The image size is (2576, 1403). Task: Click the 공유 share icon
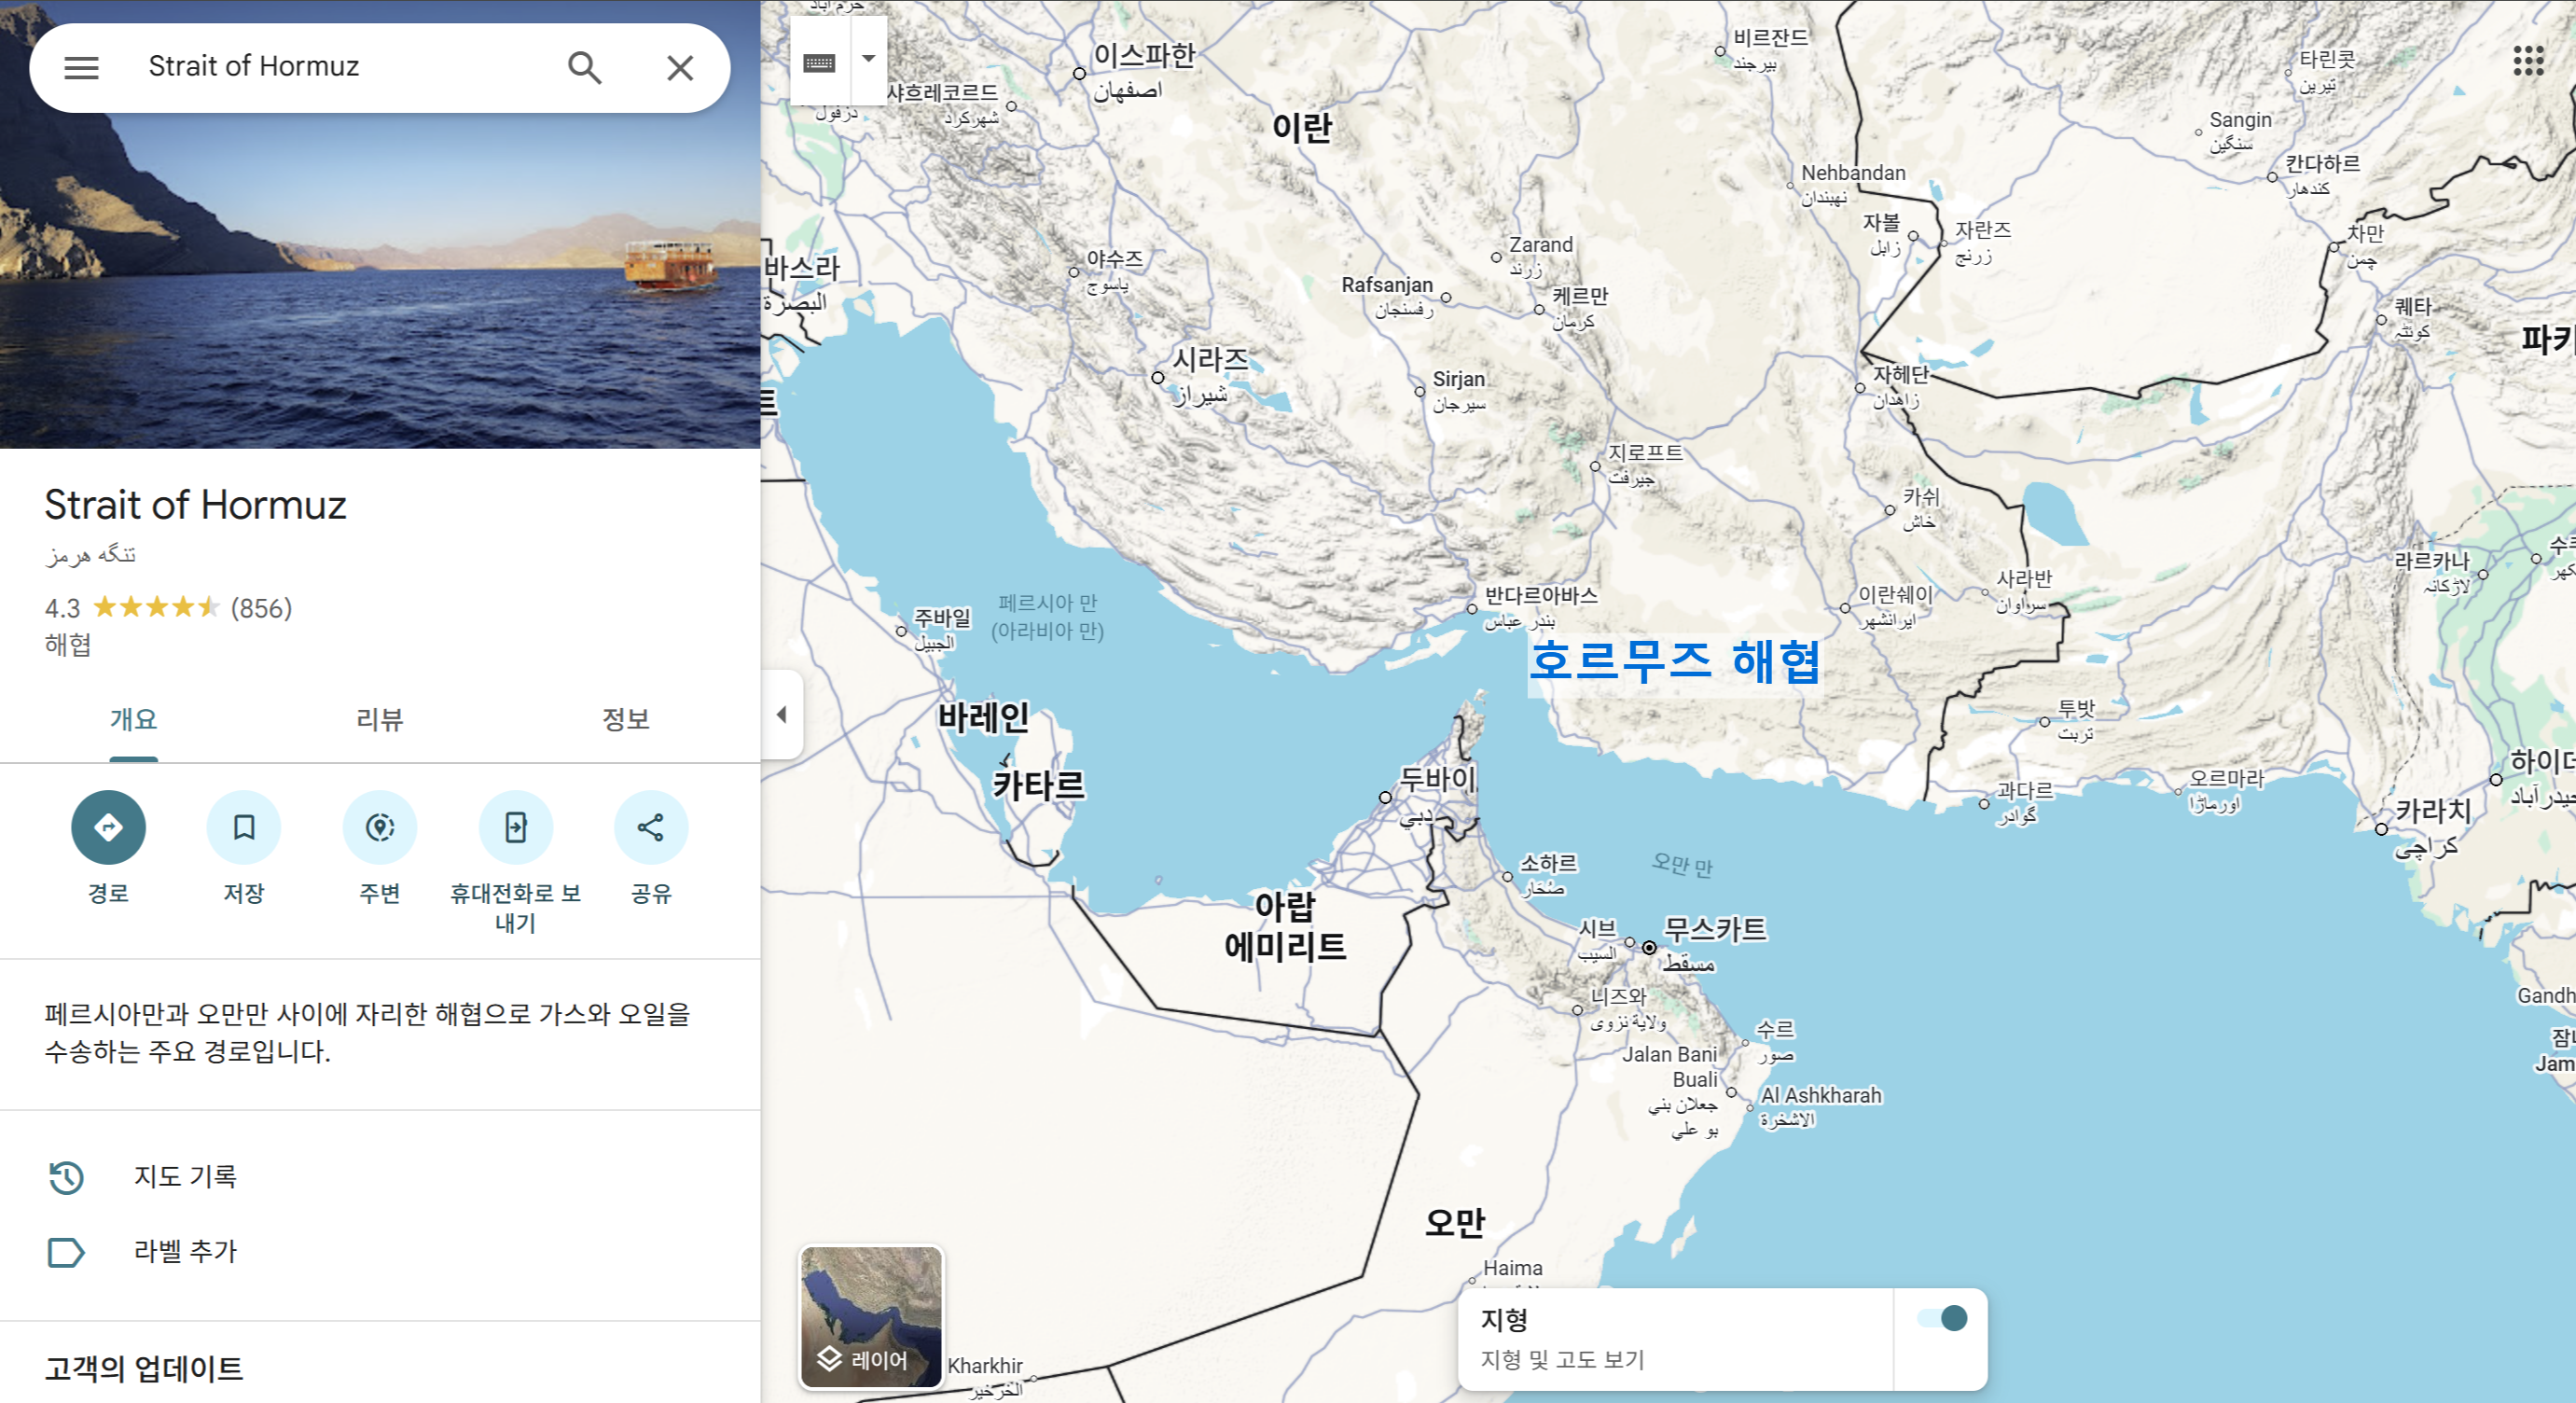tap(650, 827)
